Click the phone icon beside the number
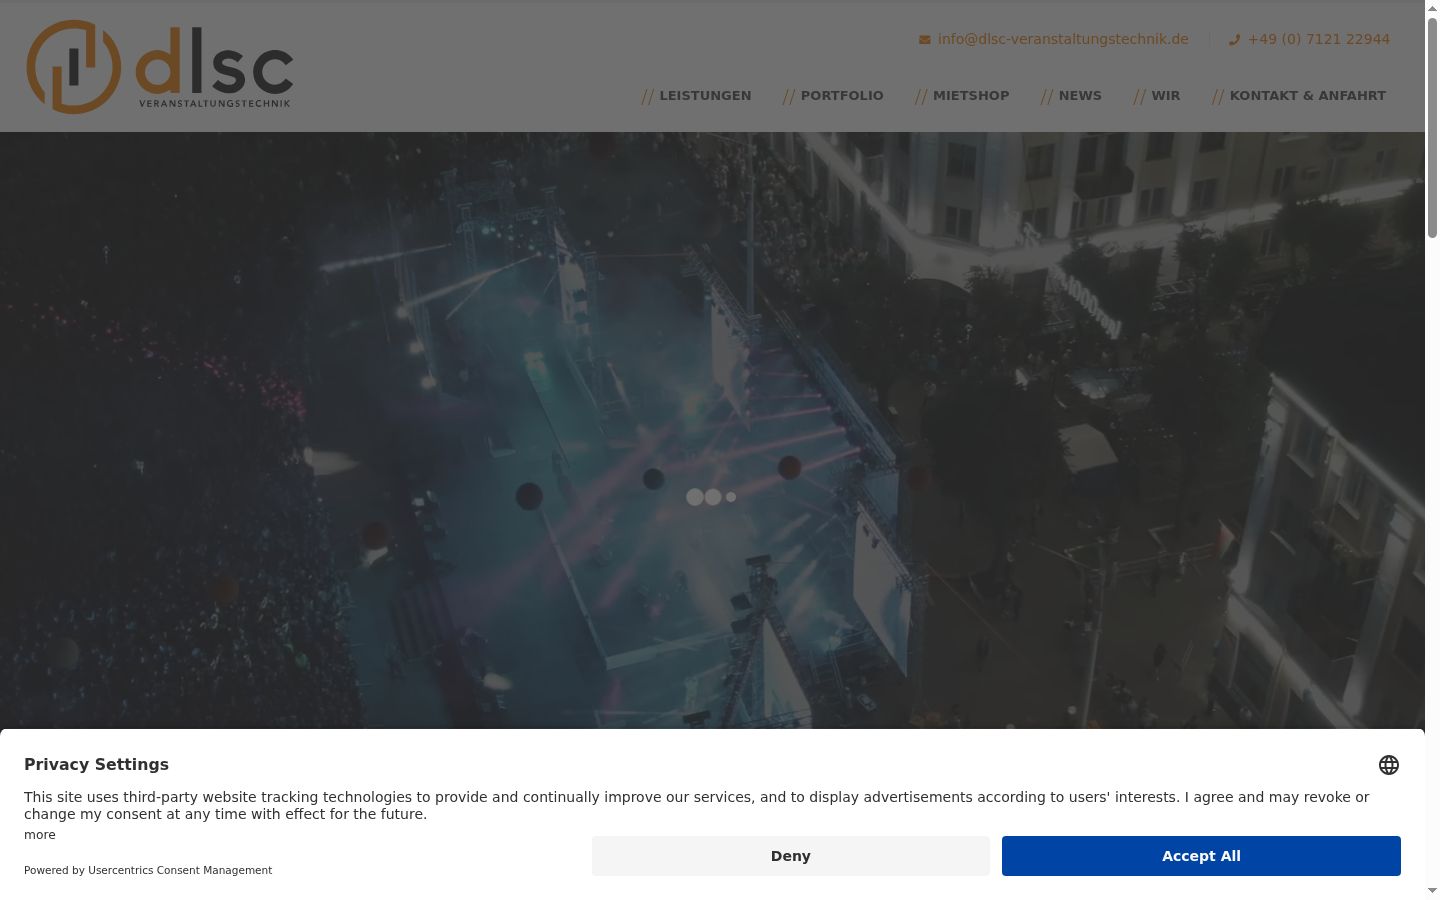Viewport: 1440px width, 900px height. 1234,40
